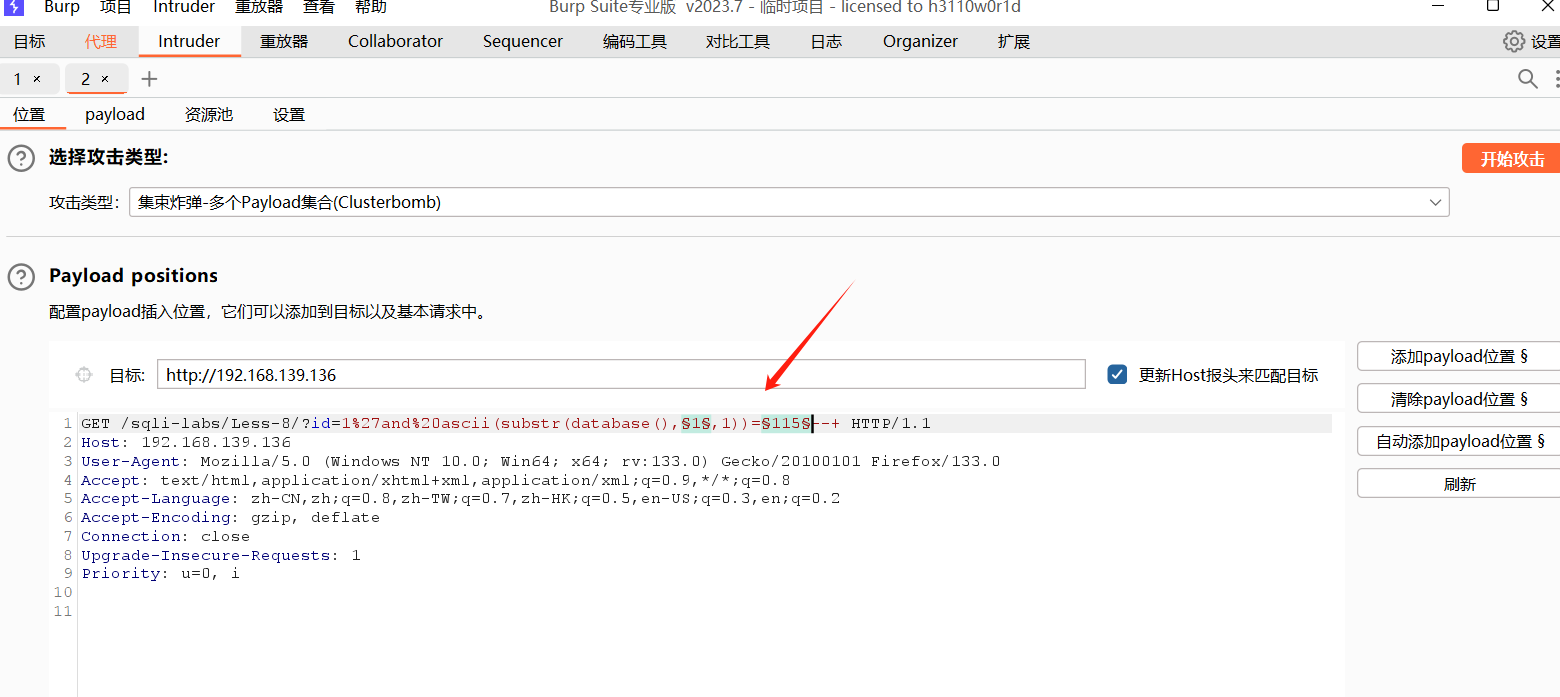Select the Intruder main tab
1560x697 pixels.
click(189, 41)
